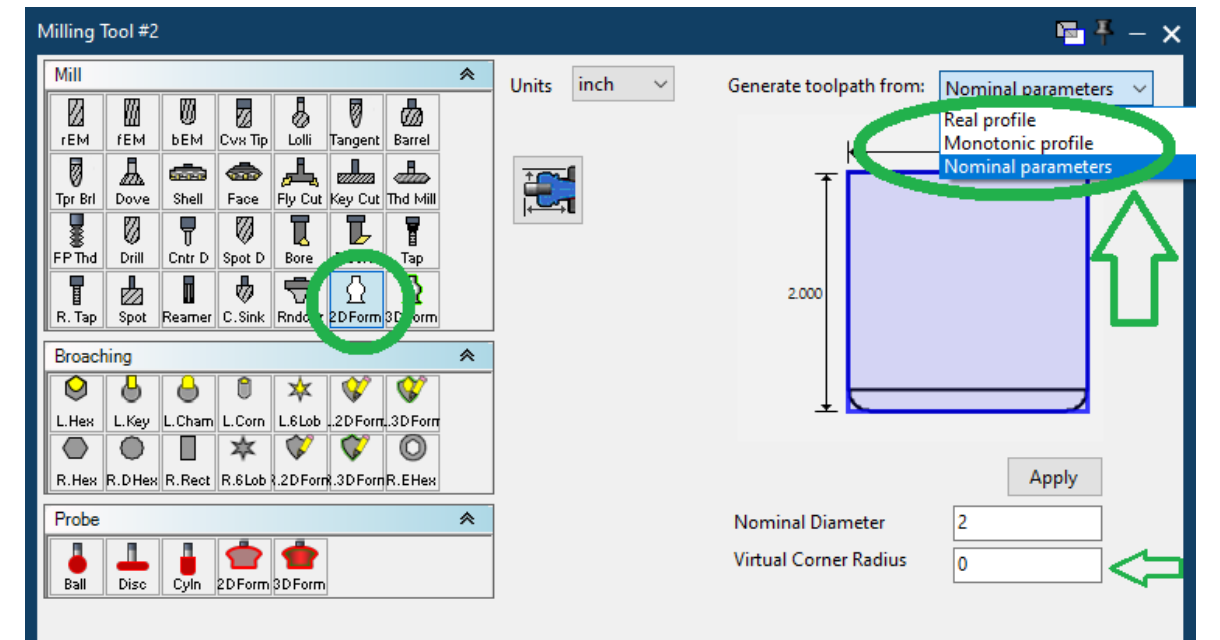
Task: Select the fEM mill tool
Action: click(132, 122)
